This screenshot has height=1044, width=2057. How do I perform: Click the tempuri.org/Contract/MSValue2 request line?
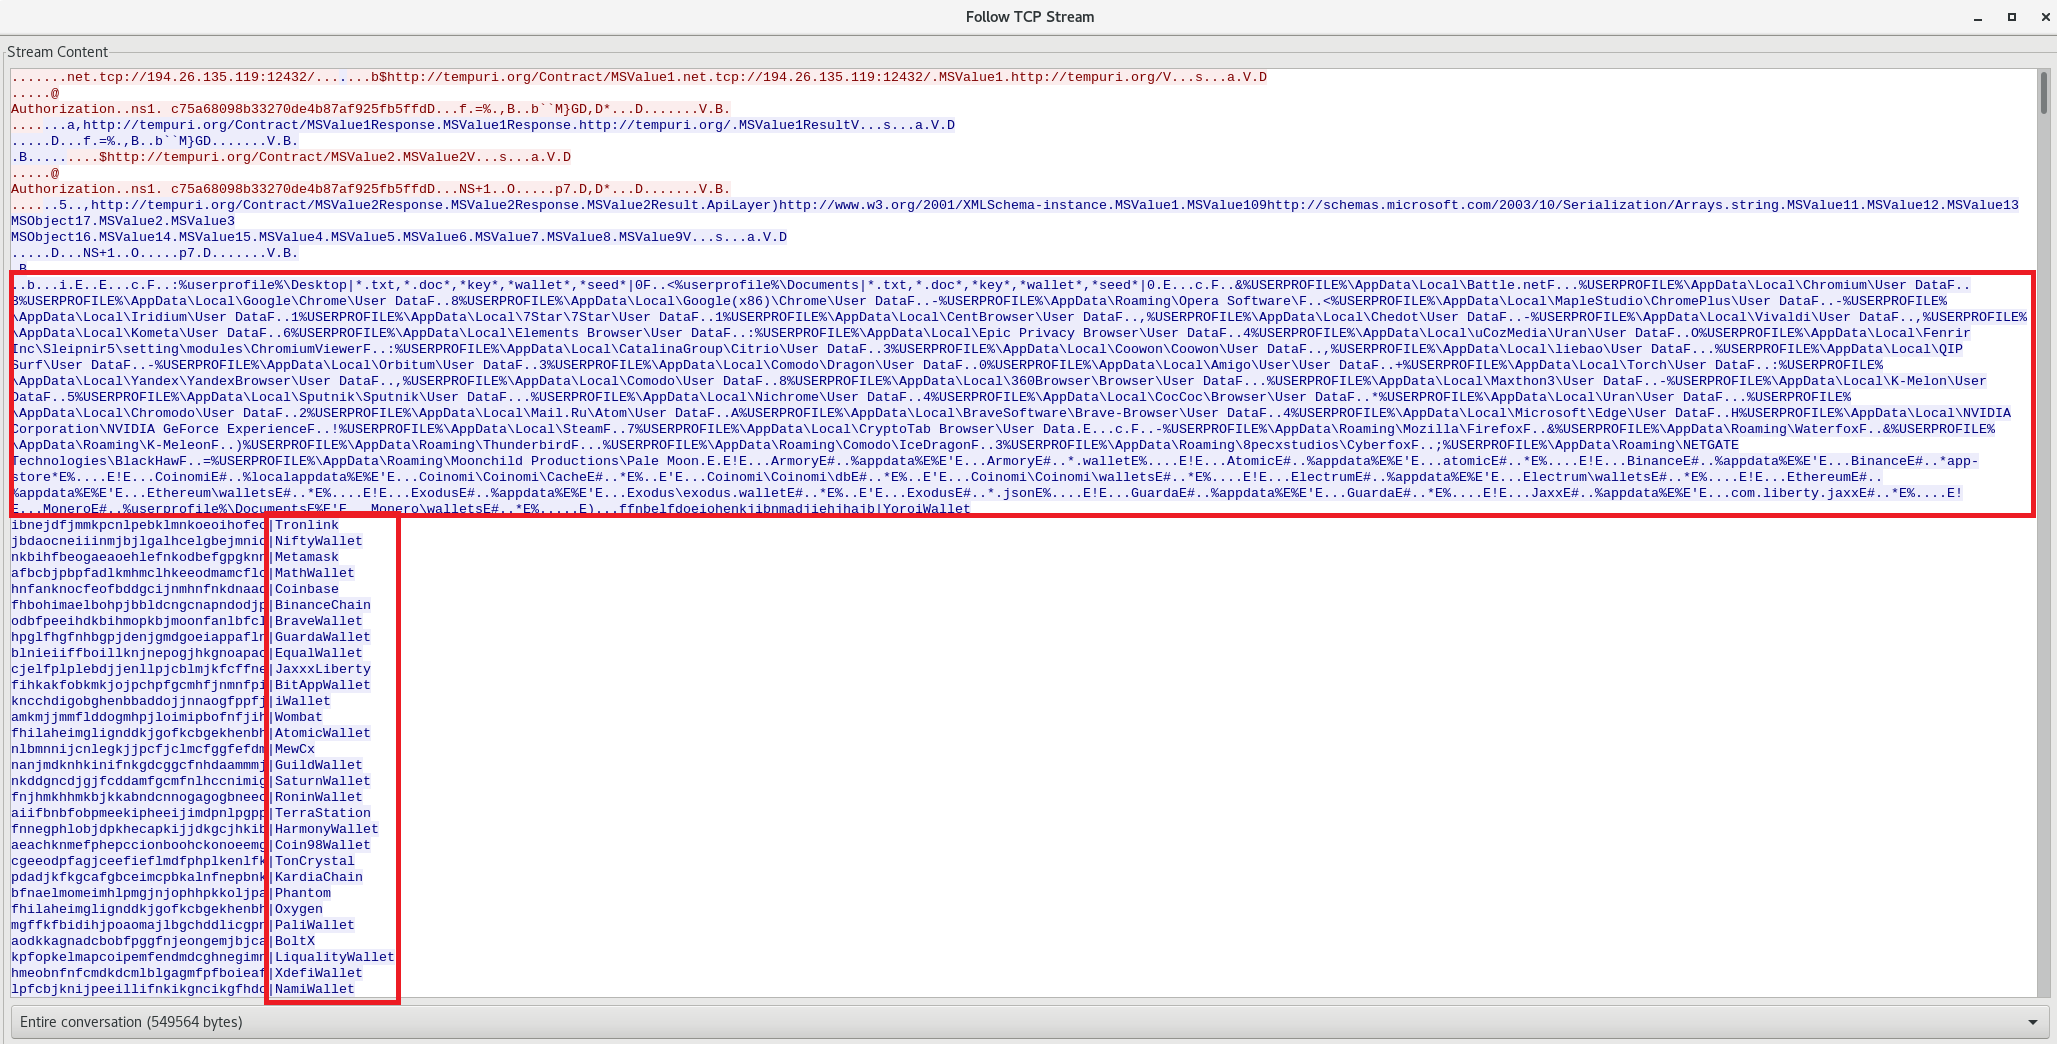click(x=291, y=157)
